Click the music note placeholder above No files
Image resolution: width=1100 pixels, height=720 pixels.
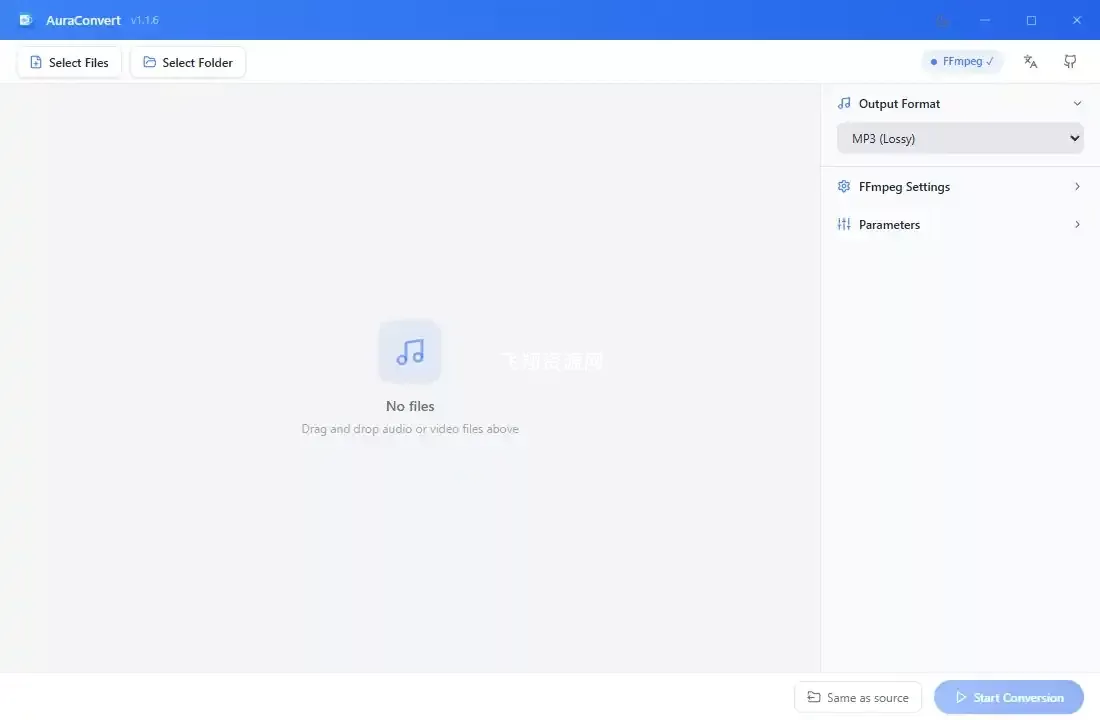(410, 352)
